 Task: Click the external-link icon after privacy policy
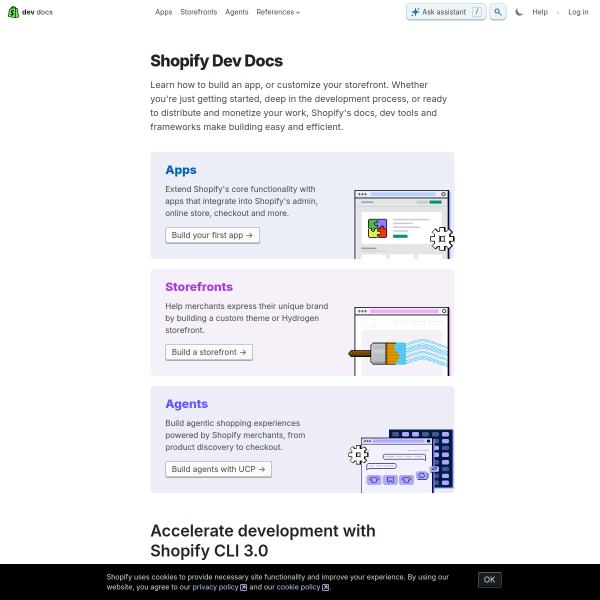click(243, 587)
